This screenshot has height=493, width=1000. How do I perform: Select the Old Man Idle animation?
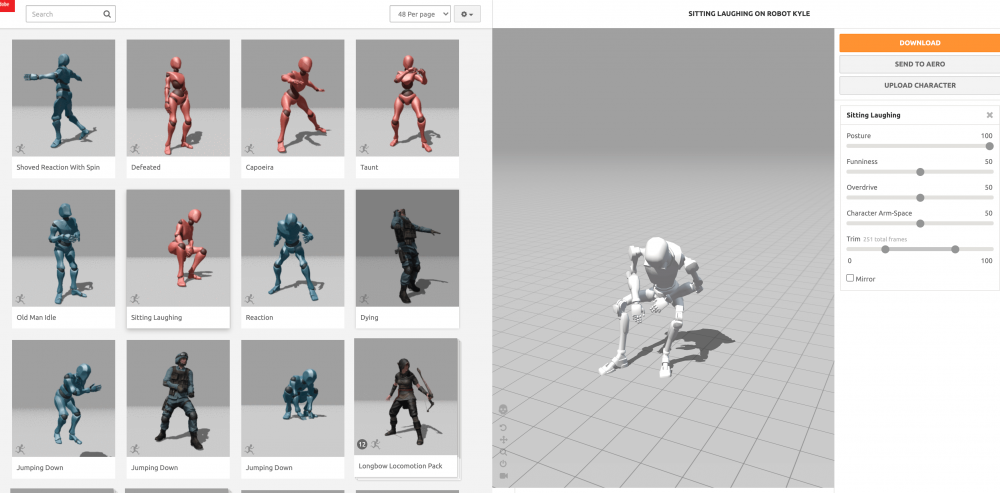coord(63,248)
